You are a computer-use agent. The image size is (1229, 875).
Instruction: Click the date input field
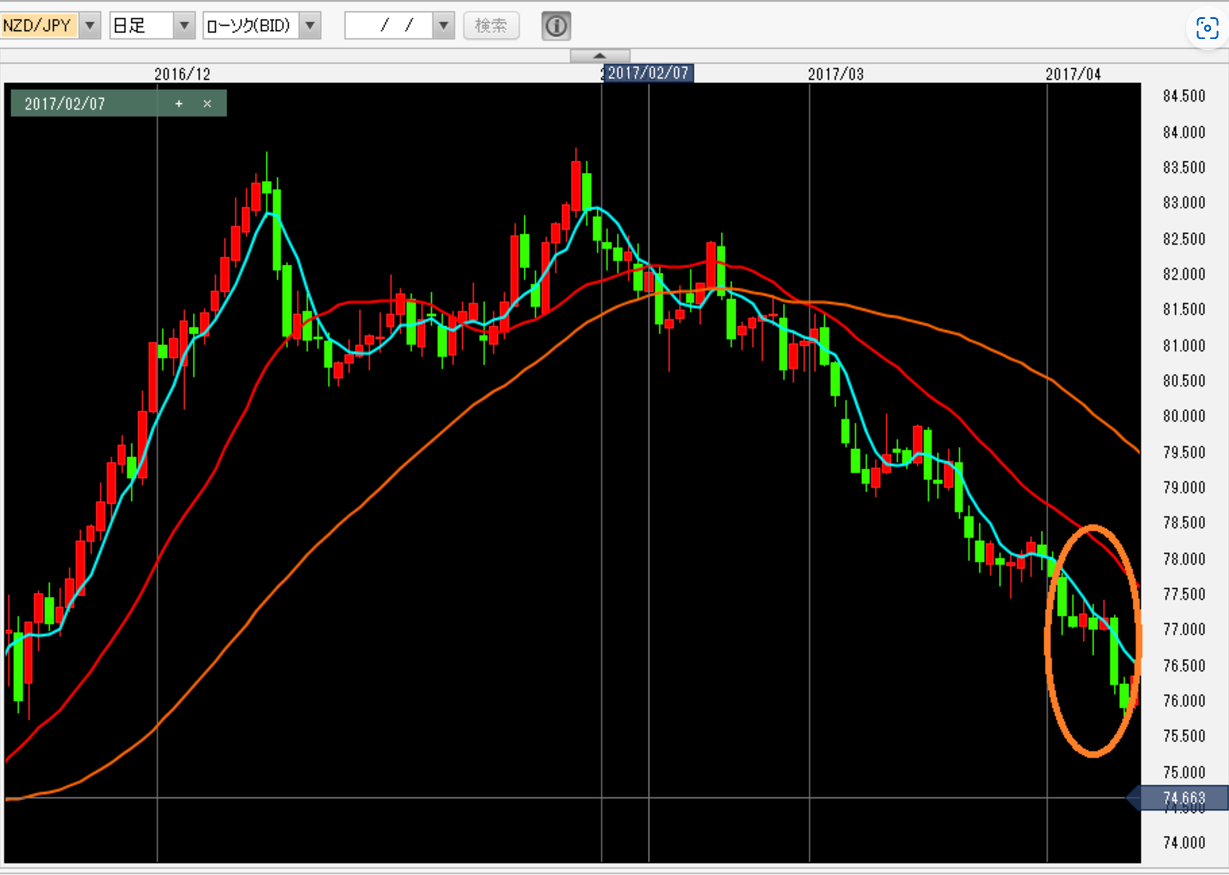click(389, 26)
